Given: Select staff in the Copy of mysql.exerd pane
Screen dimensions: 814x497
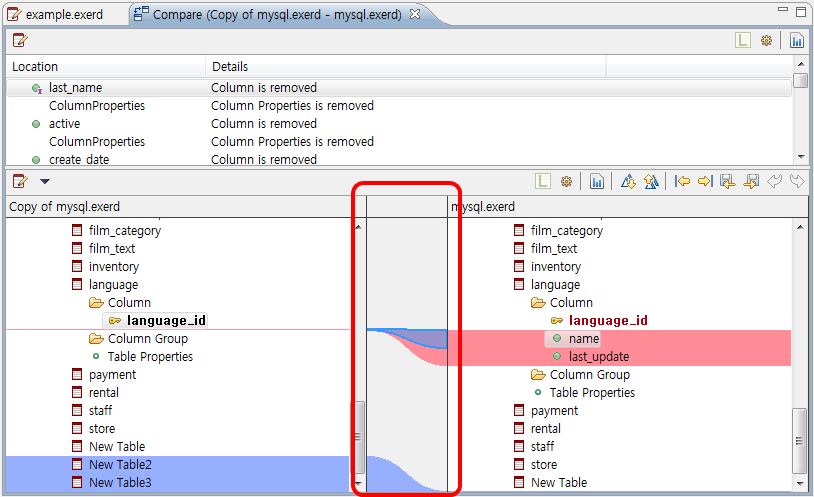Looking at the screenshot, I should click(100, 411).
